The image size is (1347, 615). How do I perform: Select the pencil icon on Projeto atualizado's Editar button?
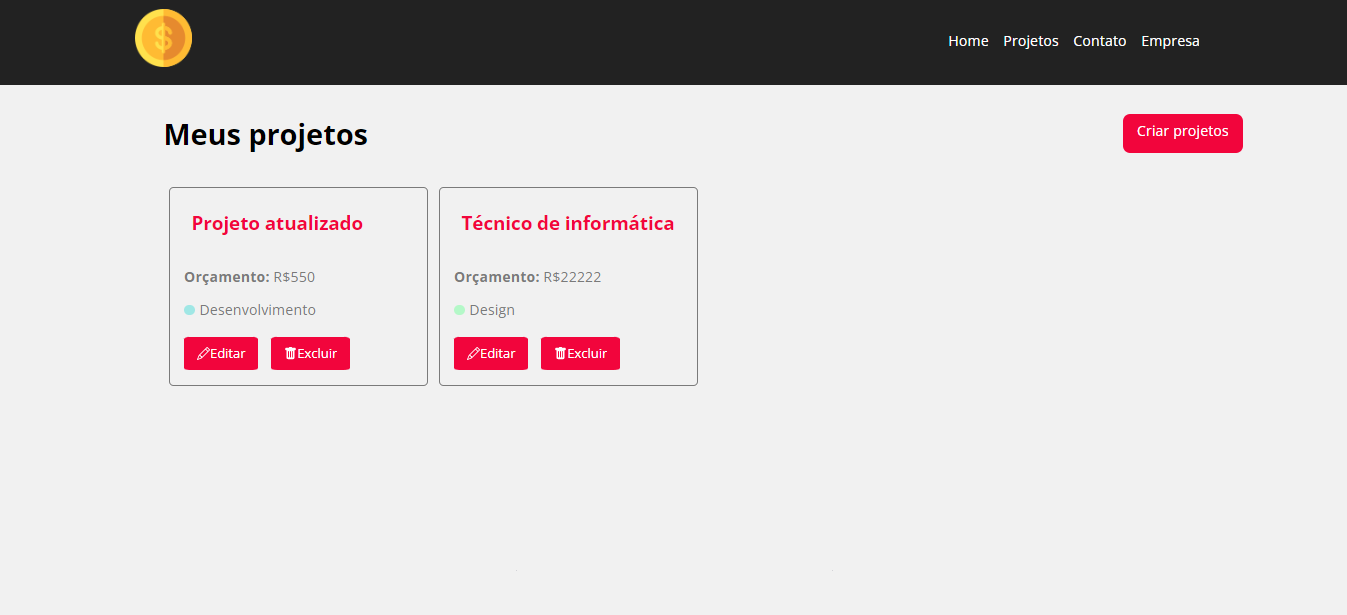coord(204,353)
